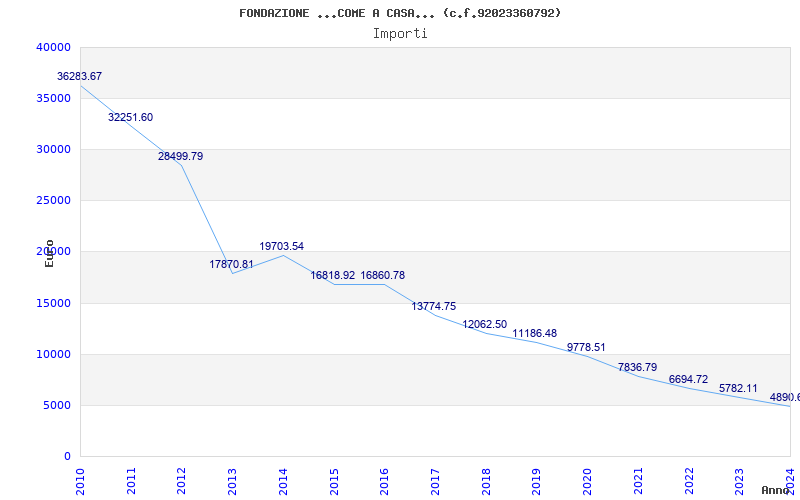
Task: Click the 2014 x-axis year label
Action: [x=283, y=481]
